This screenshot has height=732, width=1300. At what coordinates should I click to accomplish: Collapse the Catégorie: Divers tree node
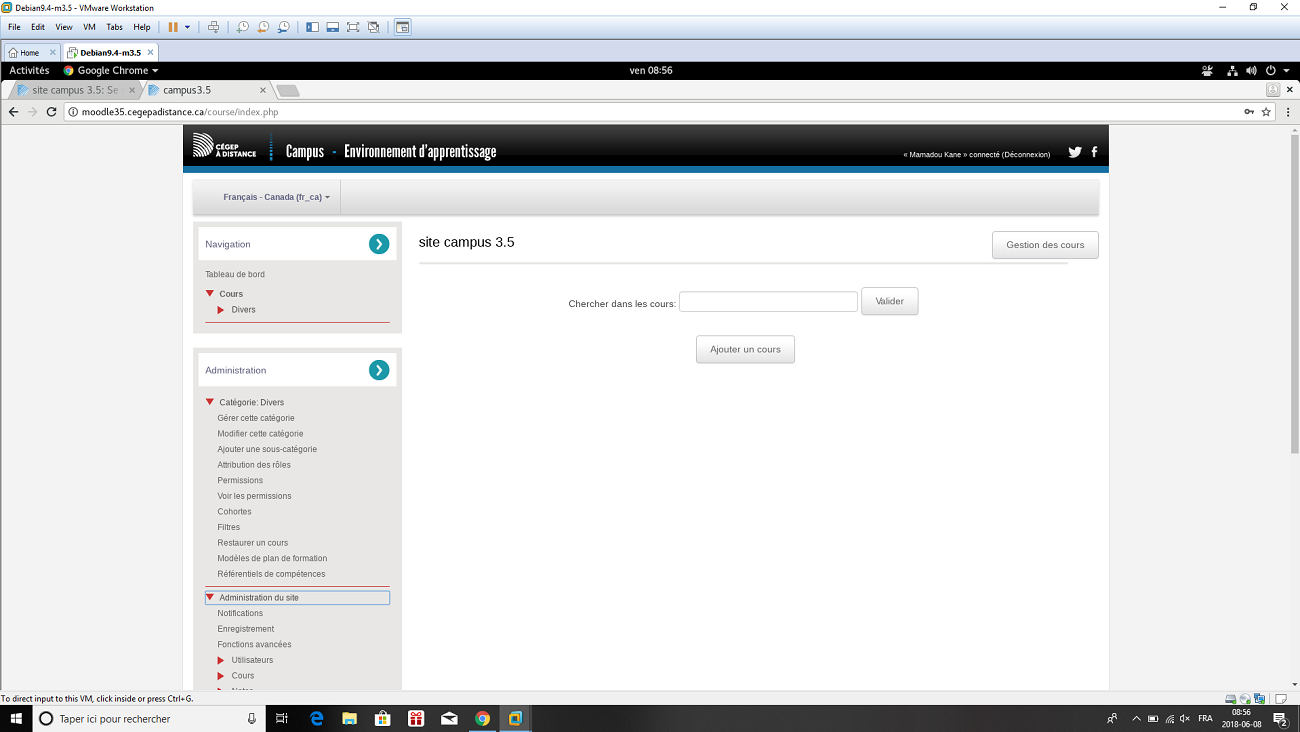coord(210,402)
